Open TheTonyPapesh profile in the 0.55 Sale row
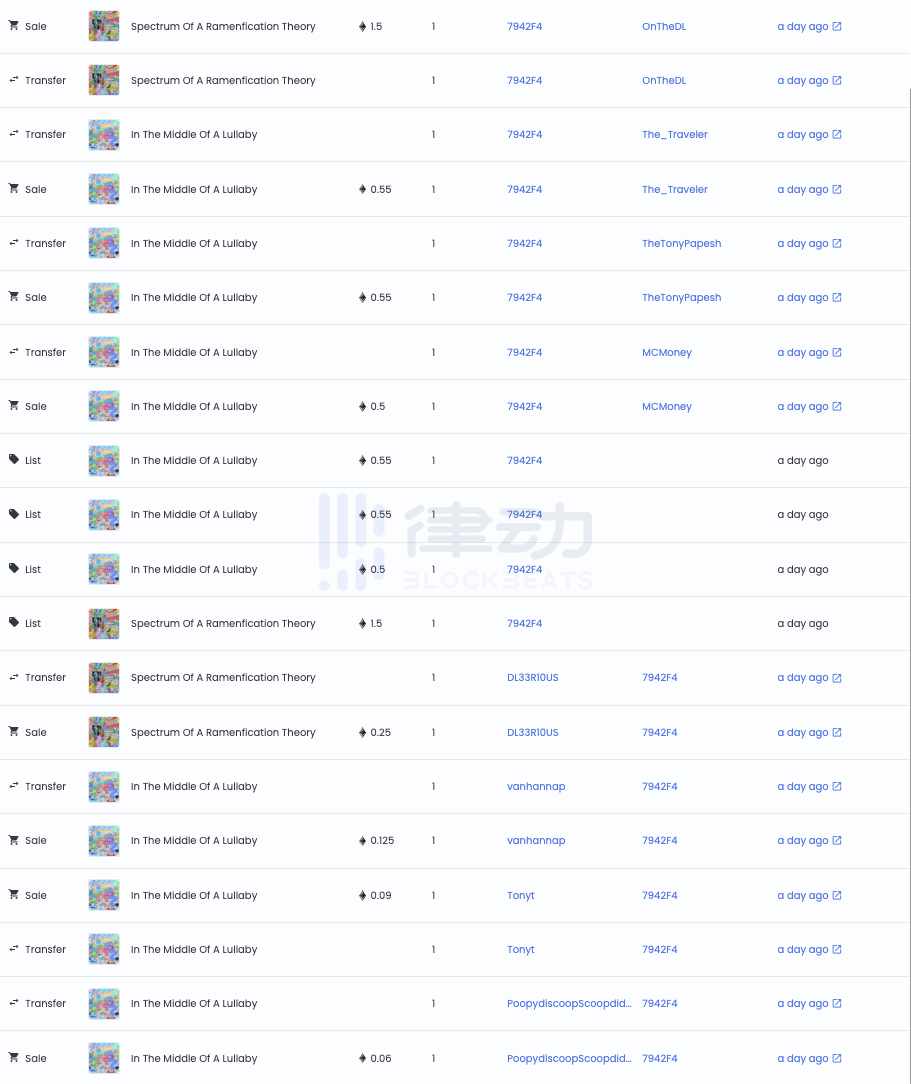The image size is (911, 1084). pos(682,297)
